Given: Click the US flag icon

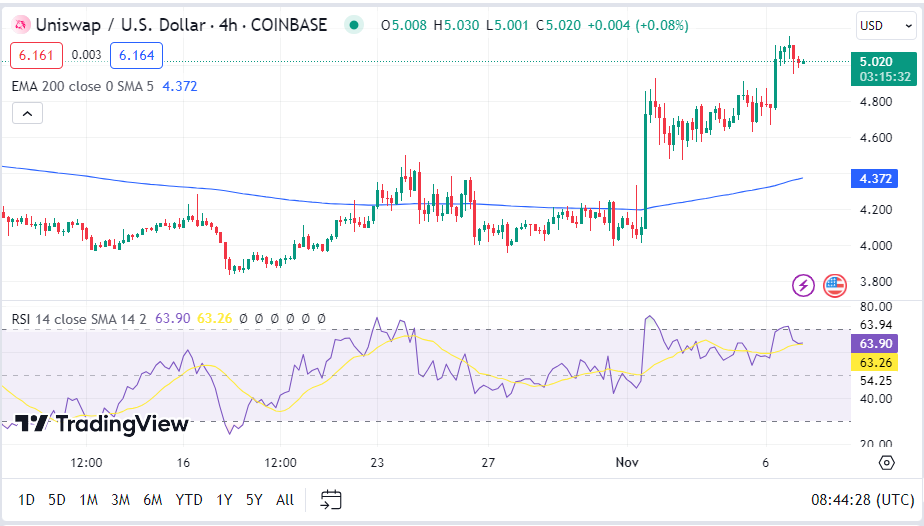Looking at the screenshot, I should (x=835, y=286).
